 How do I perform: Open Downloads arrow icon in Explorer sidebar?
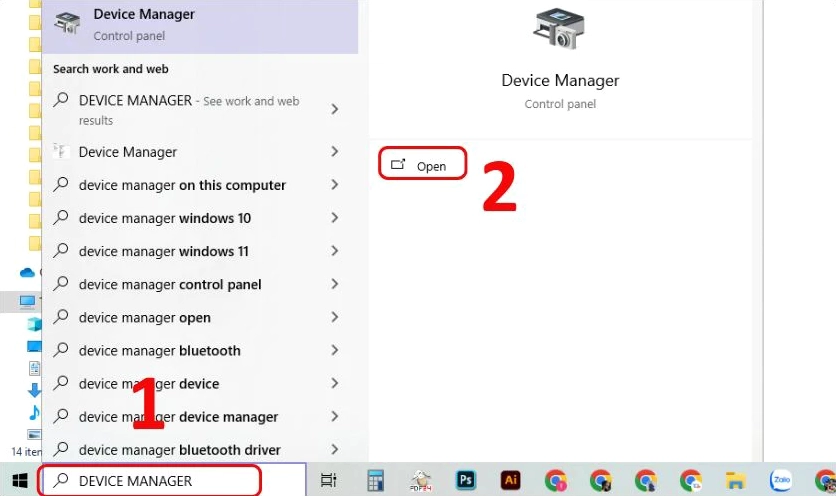click(34, 390)
